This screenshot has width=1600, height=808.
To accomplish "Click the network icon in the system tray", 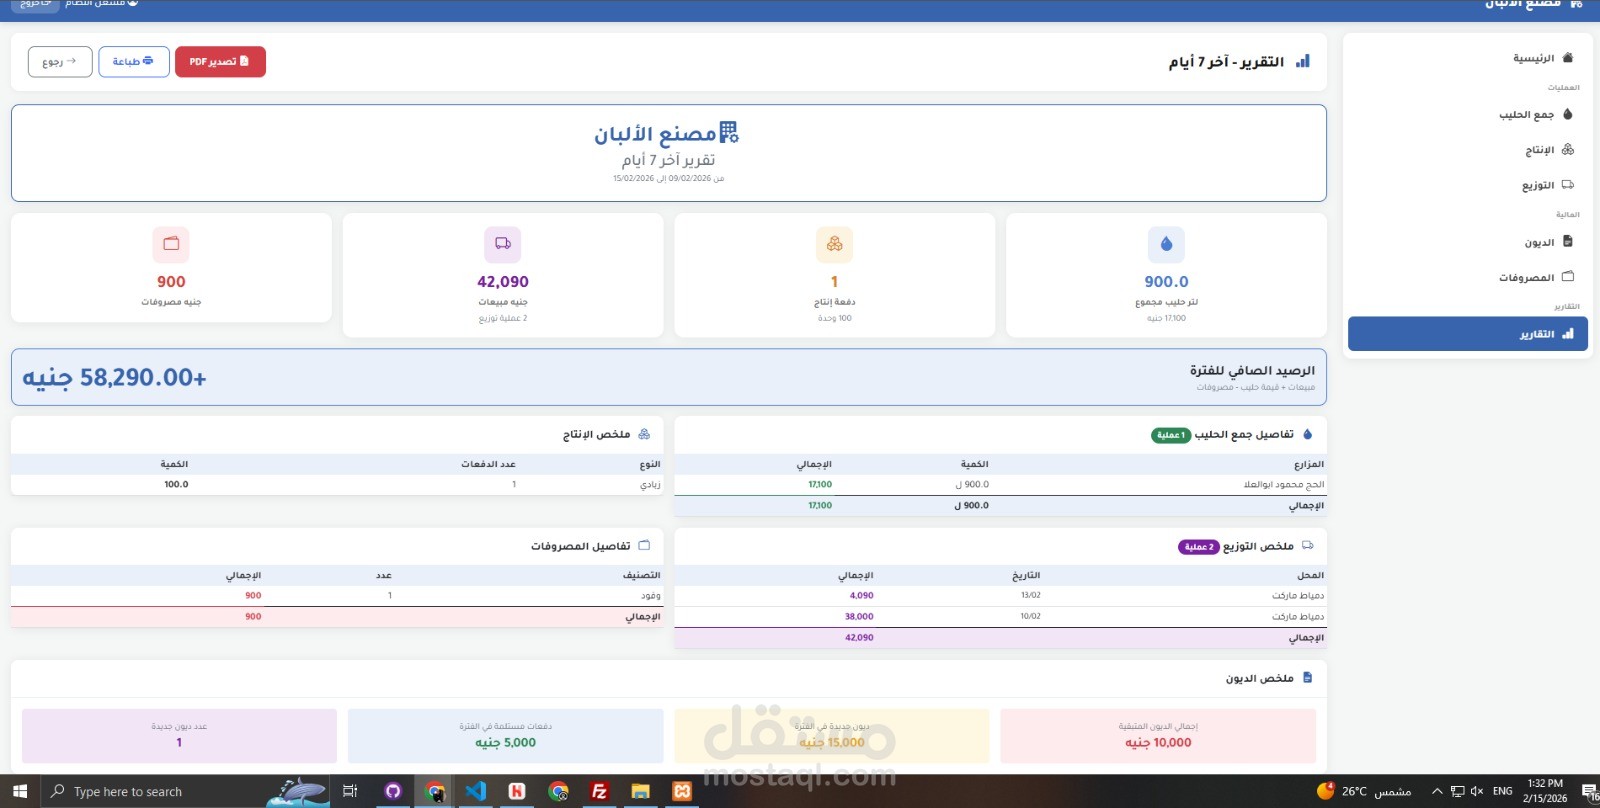I will pyautogui.click(x=1457, y=791).
